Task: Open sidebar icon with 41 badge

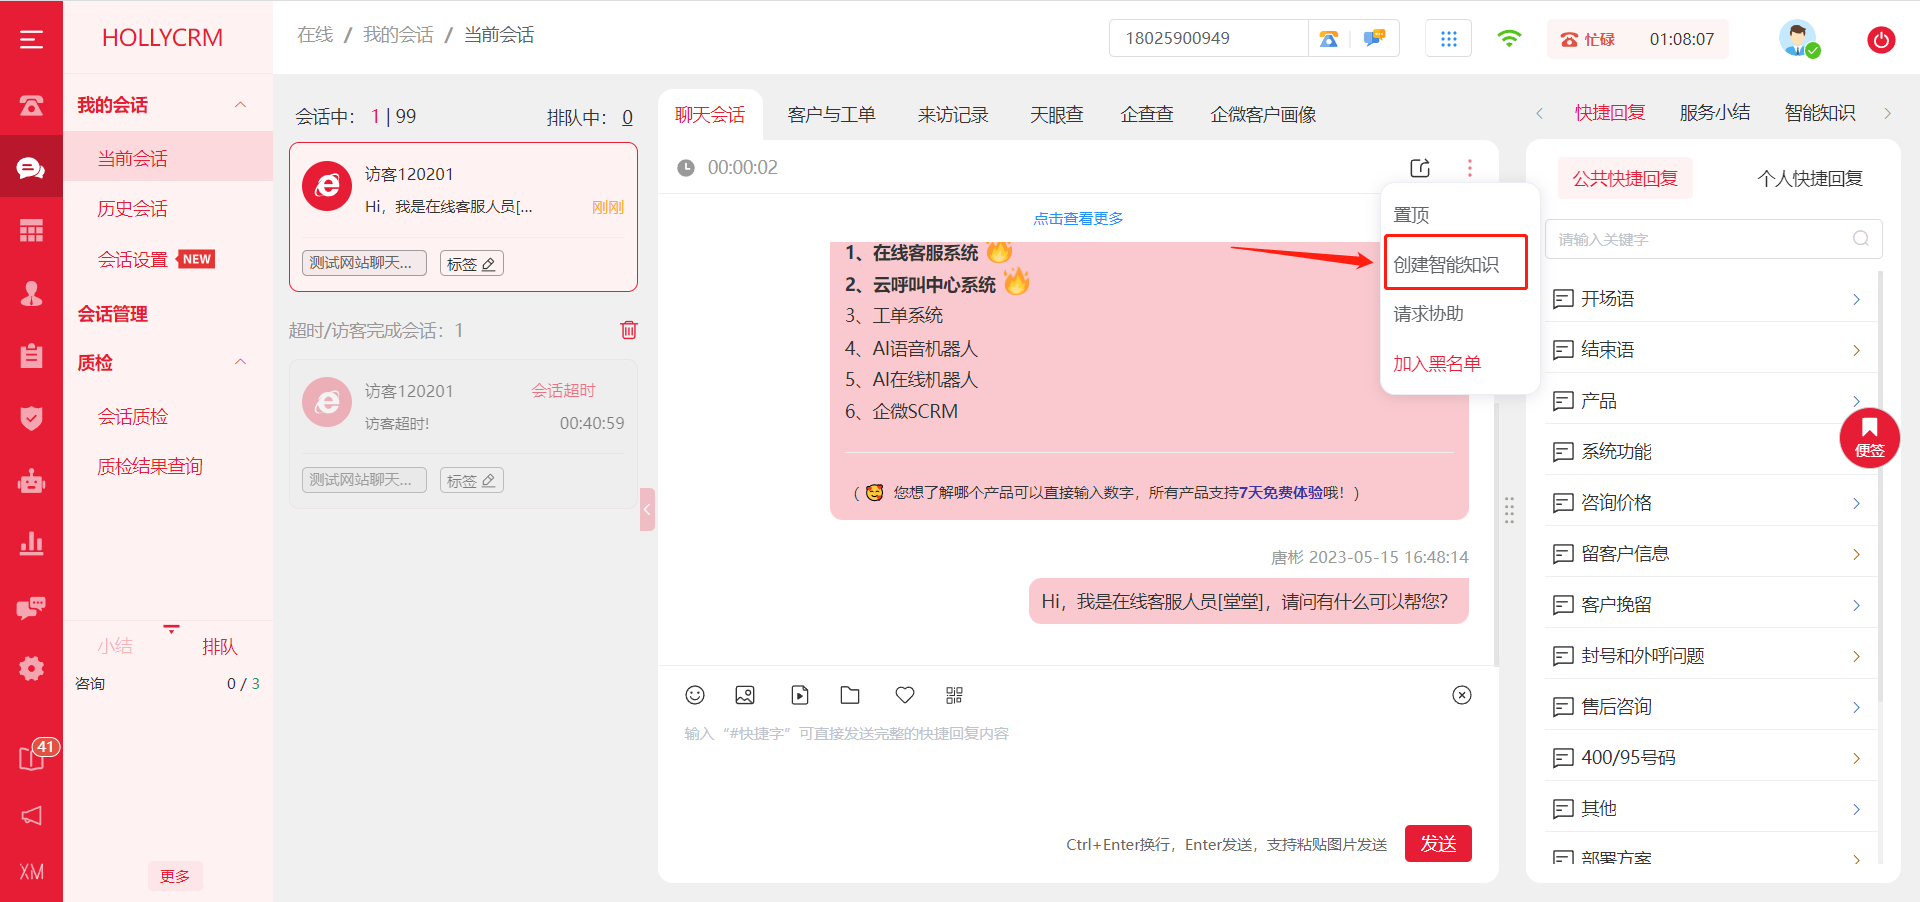Action: (33, 757)
